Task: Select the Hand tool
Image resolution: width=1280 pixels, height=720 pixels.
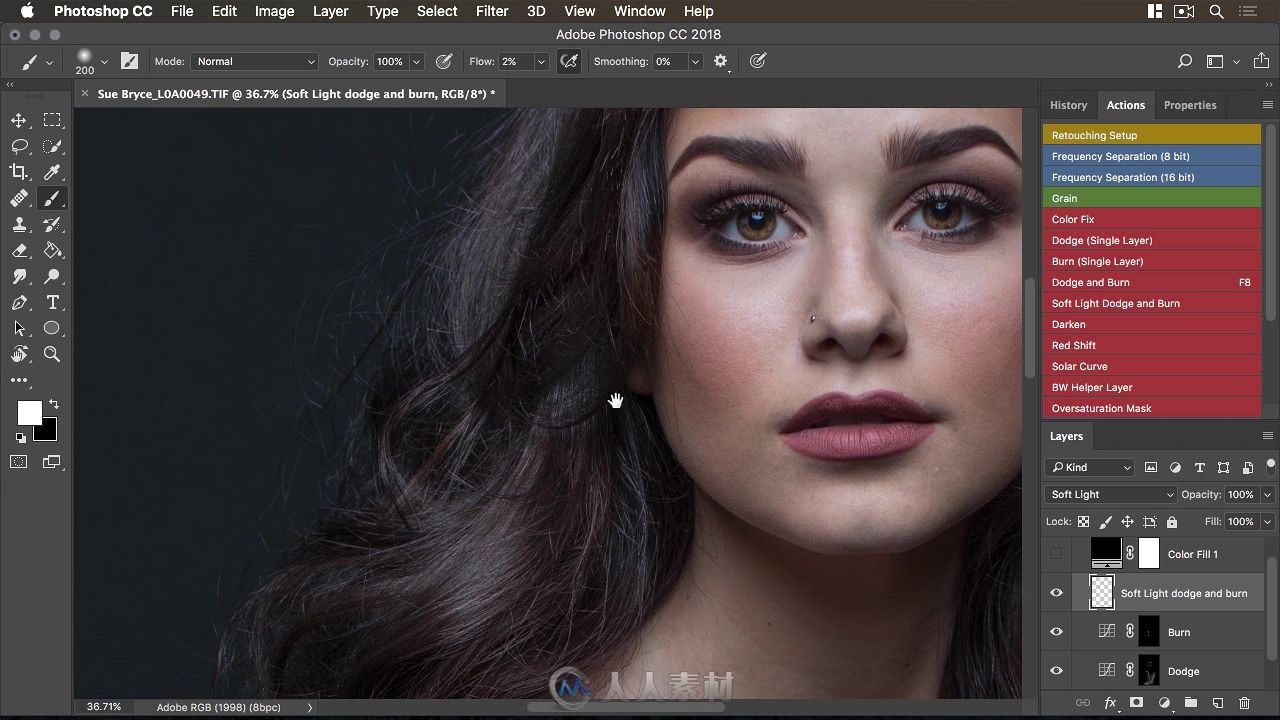Action: 19,354
